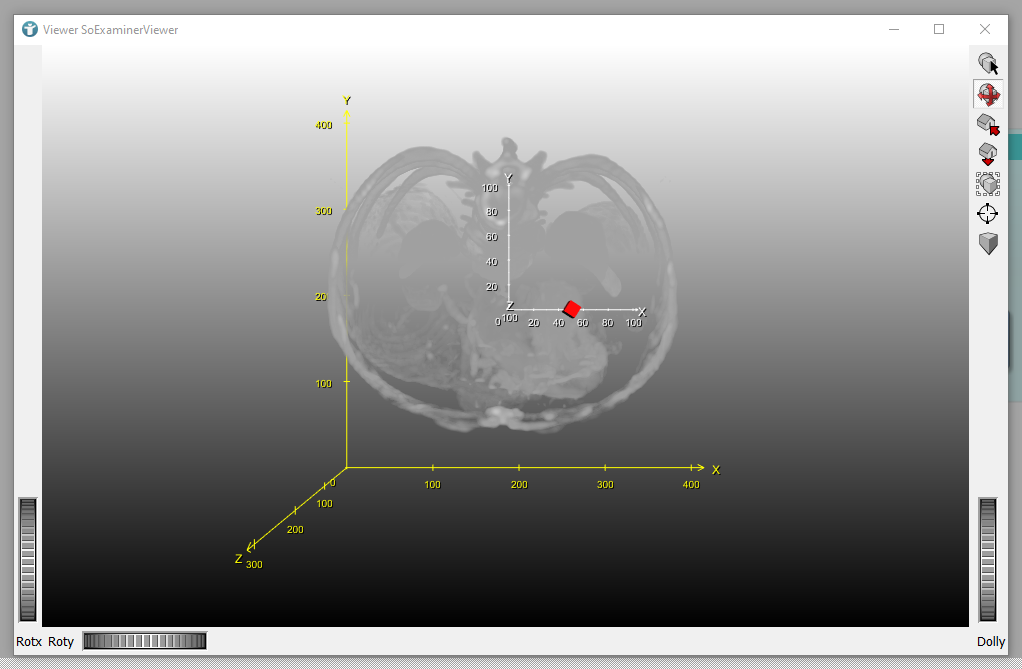Click the go to Home view icon
Image resolution: width=1022 pixels, height=669 pixels.
pyautogui.click(x=988, y=125)
